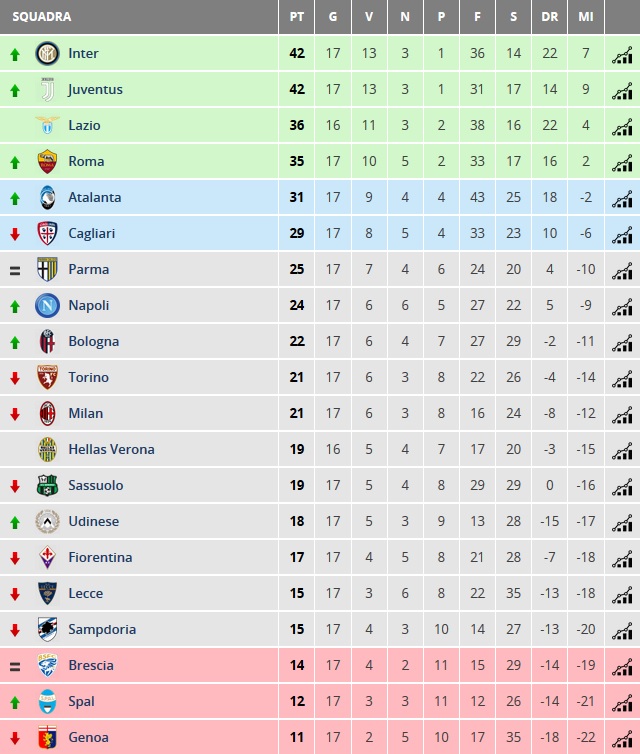Sort table by the PT column header
Screen dimensions: 640x754
[x=297, y=17]
